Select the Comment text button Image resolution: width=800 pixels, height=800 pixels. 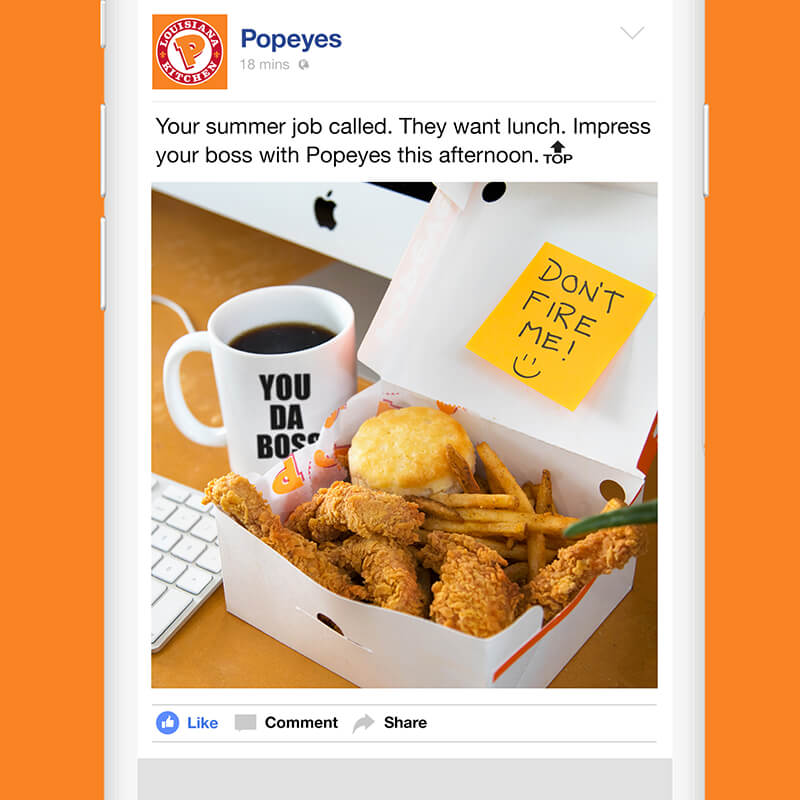(301, 722)
